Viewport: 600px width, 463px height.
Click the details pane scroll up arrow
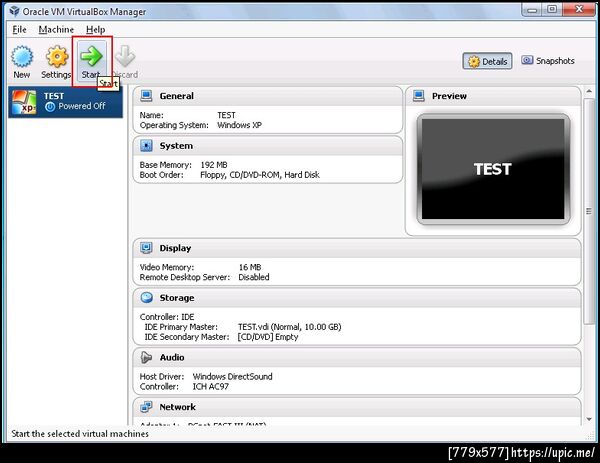point(589,91)
